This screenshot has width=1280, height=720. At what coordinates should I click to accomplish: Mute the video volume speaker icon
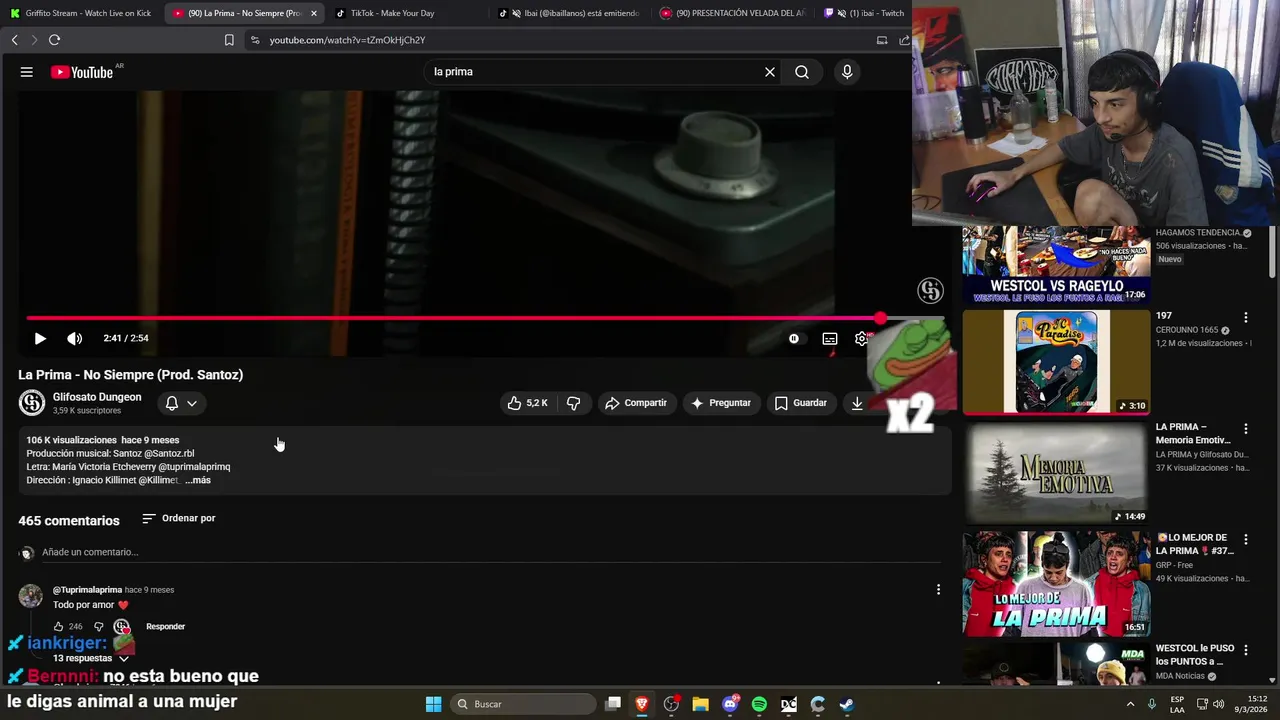(75, 338)
